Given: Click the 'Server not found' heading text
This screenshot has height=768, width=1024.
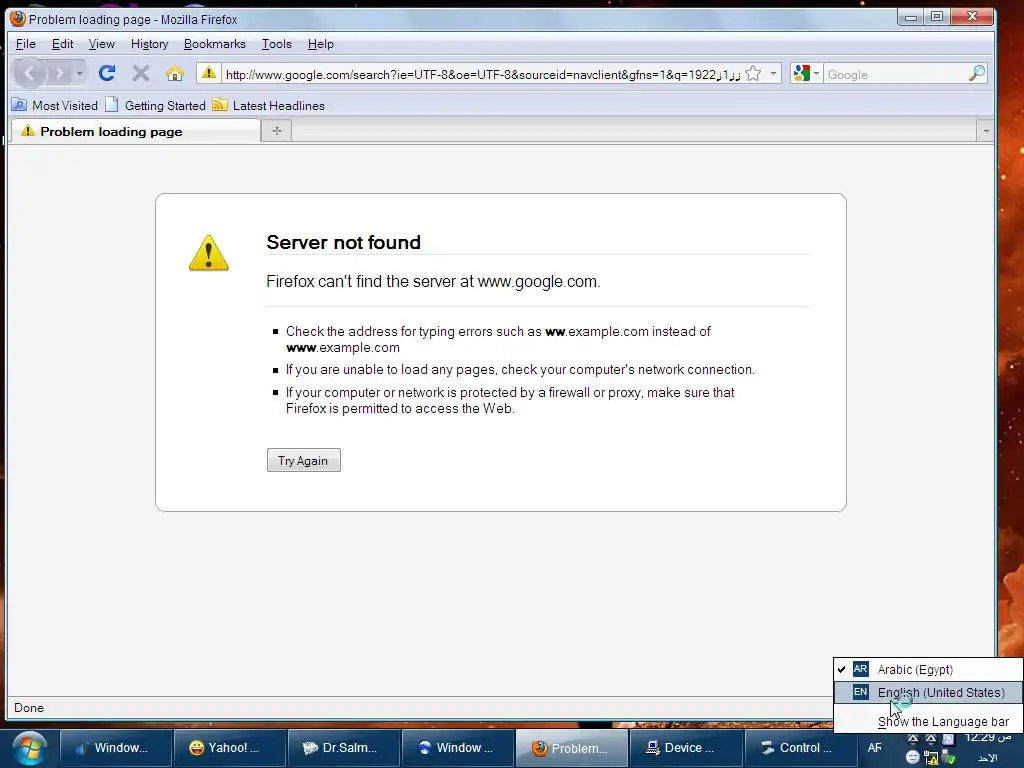Looking at the screenshot, I should tap(344, 242).
